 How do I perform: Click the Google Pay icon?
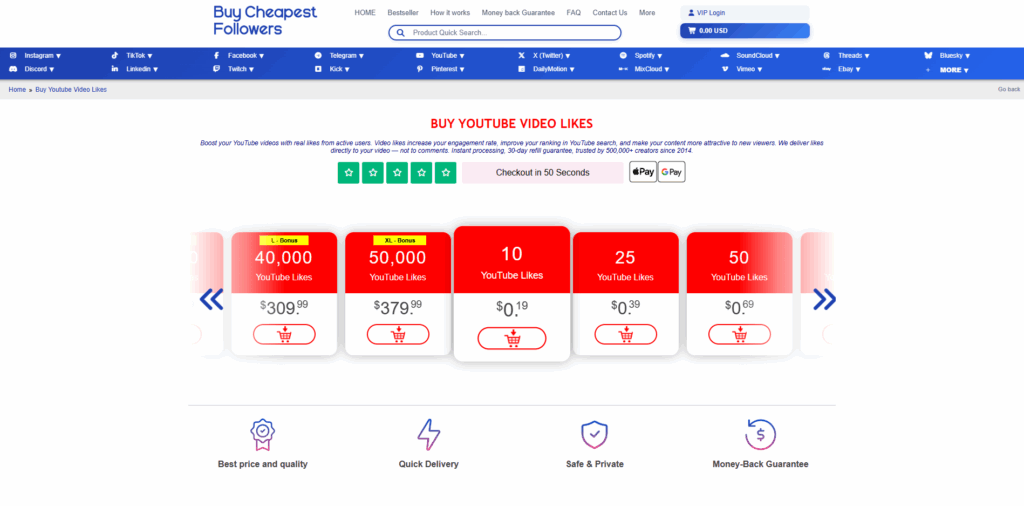[671, 172]
